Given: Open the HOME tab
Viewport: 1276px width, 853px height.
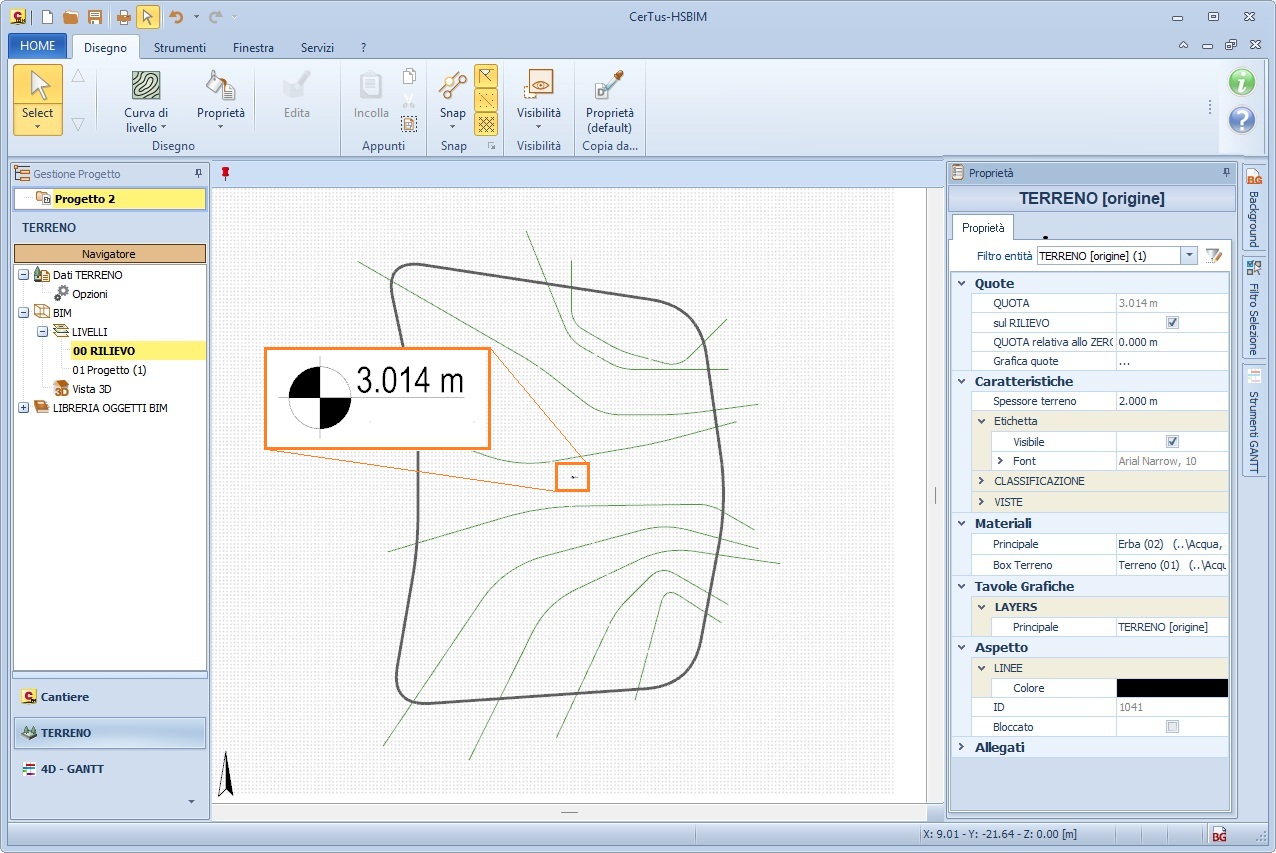Looking at the screenshot, I should (38, 46).
